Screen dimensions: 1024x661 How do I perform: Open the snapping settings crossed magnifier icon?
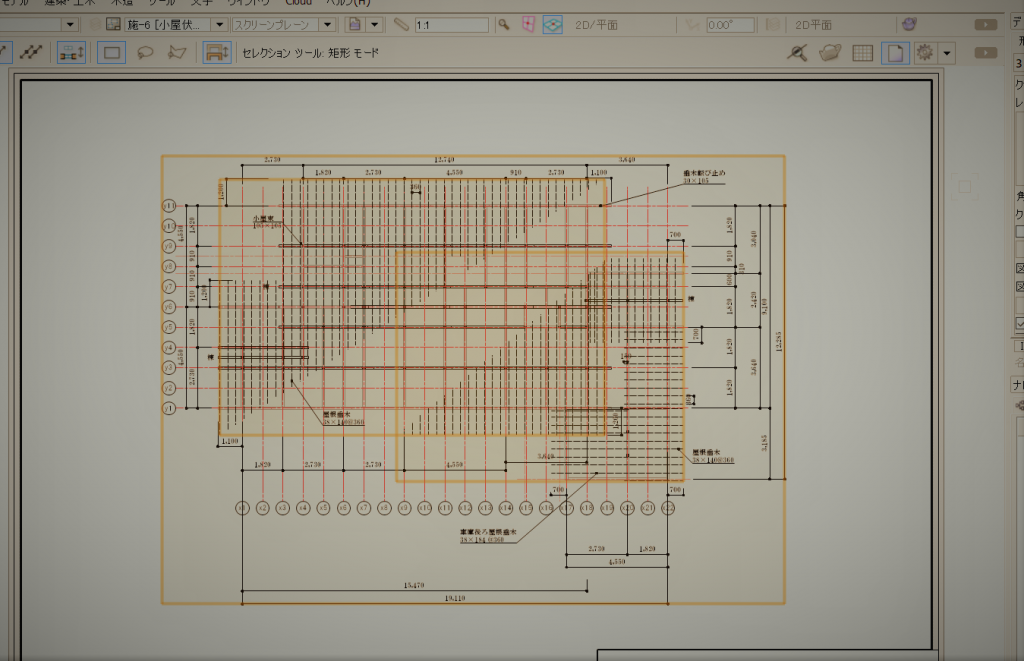[x=797, y=53]
